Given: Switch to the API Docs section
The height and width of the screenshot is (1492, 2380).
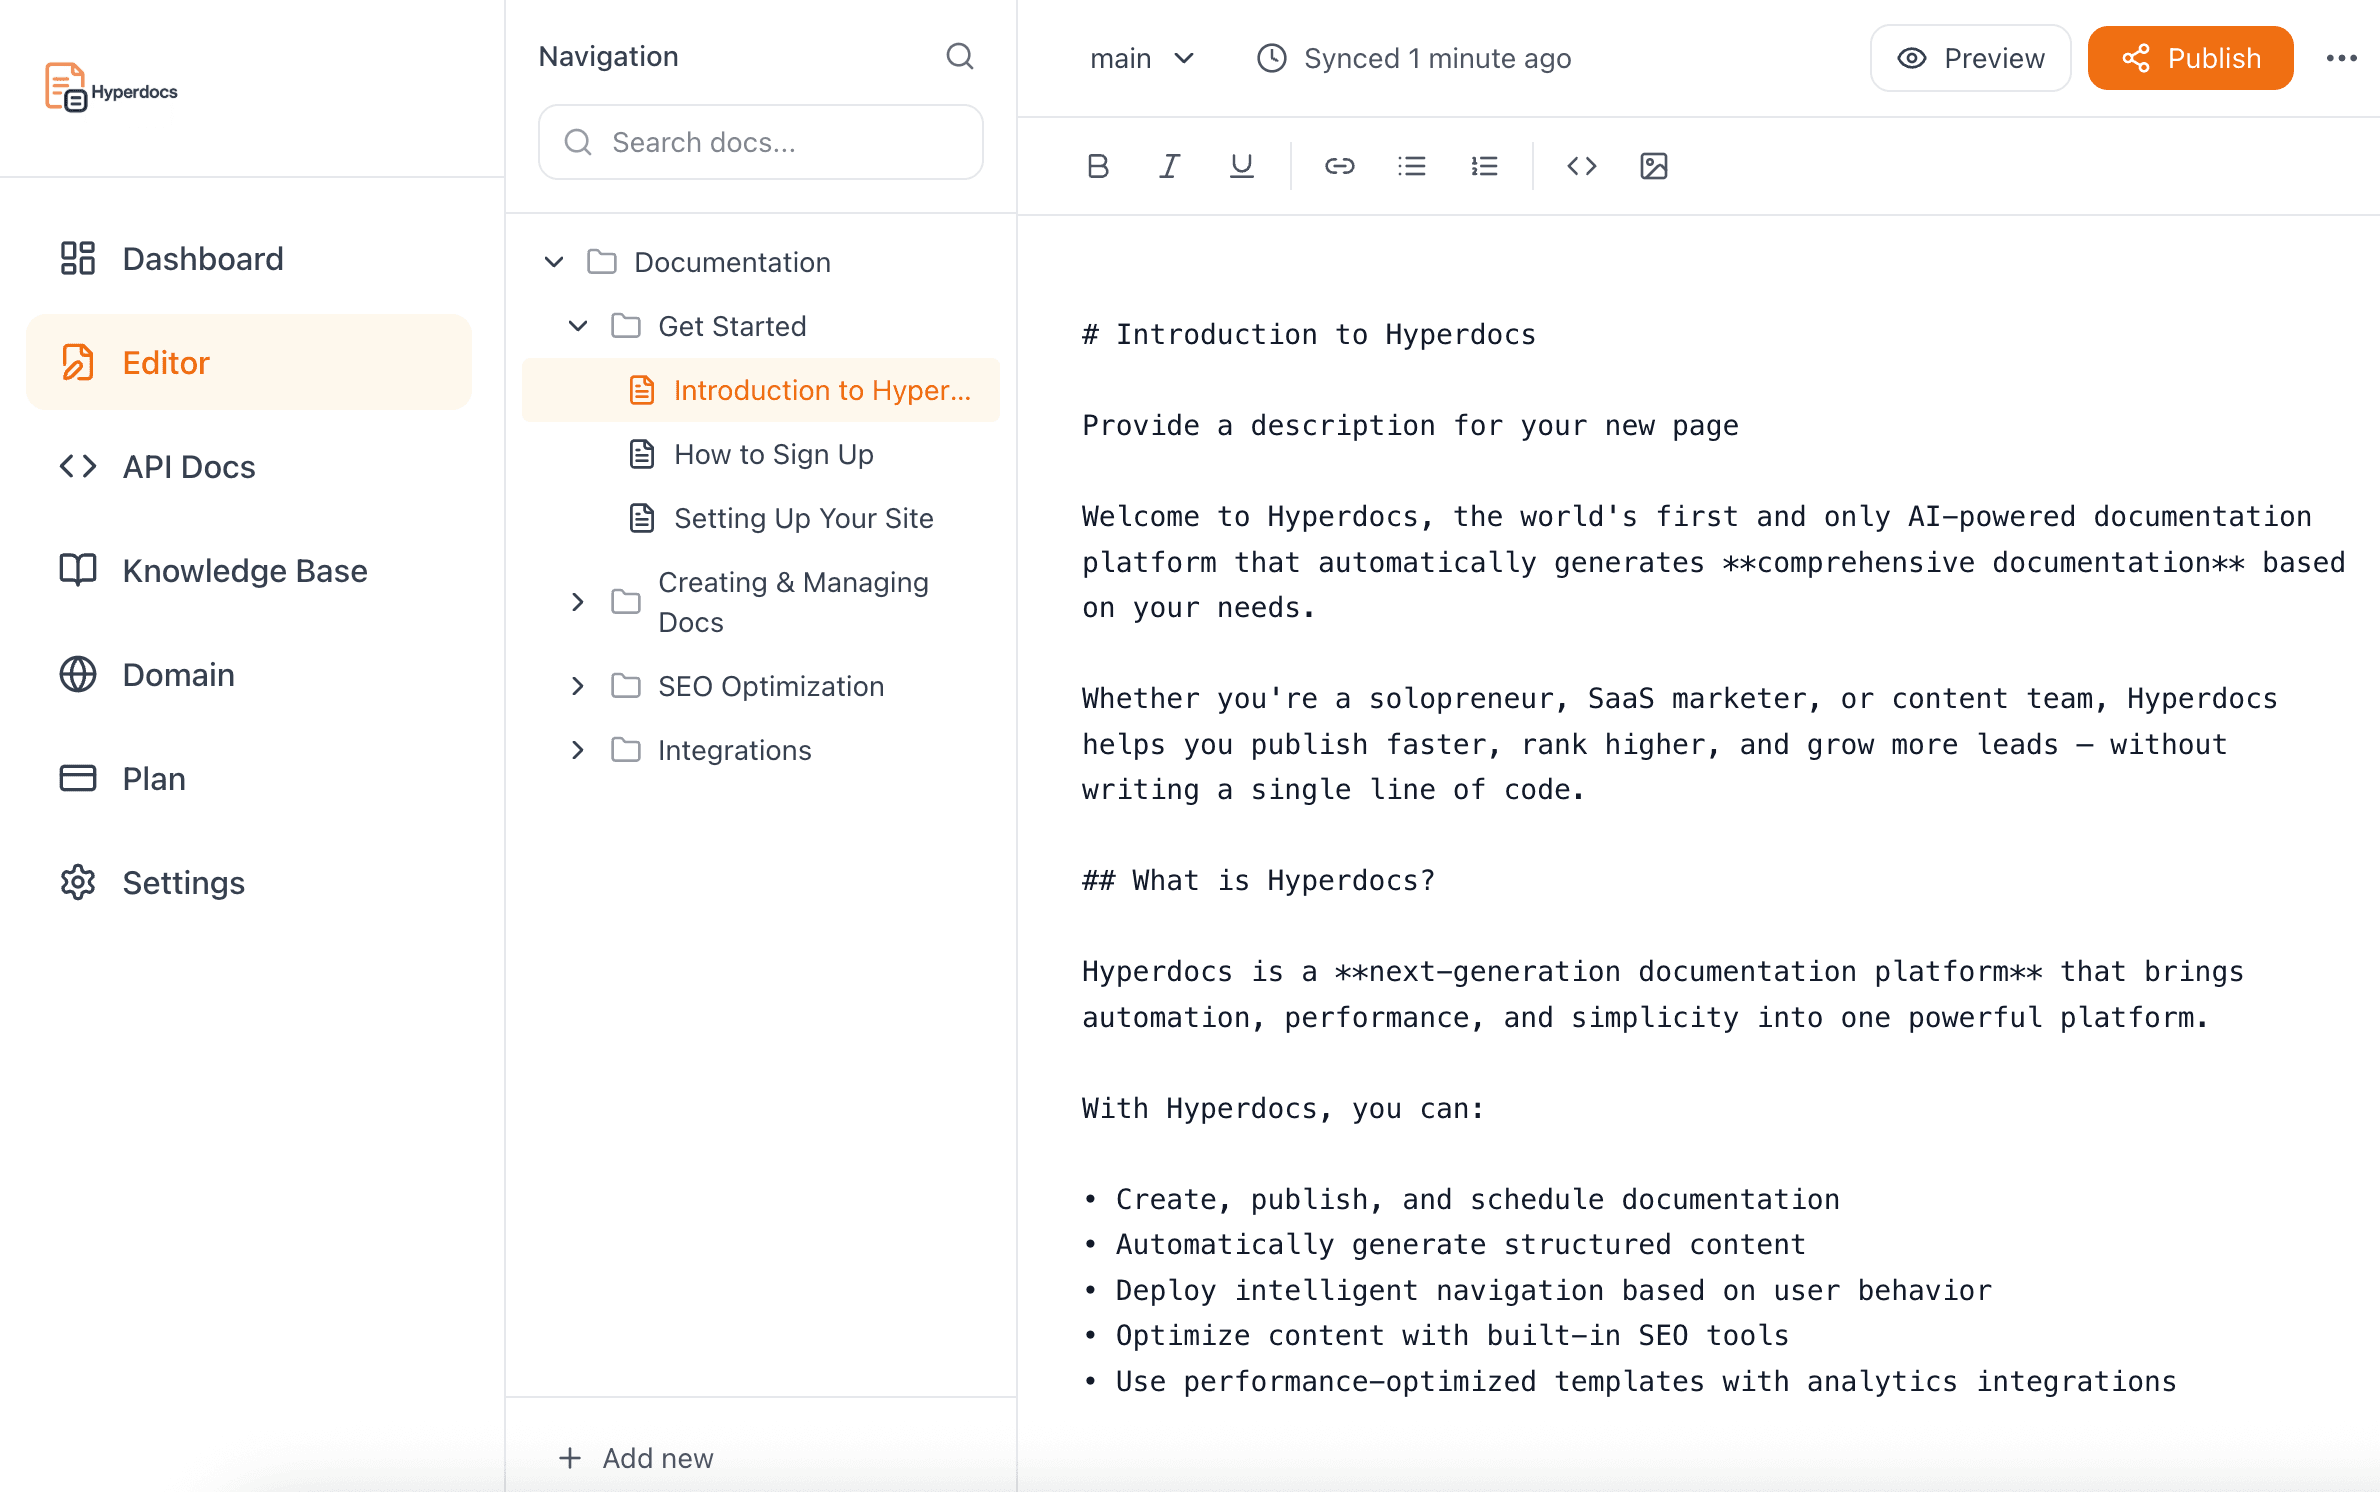Looking at the screenshot, I should (x=188, y=466).
